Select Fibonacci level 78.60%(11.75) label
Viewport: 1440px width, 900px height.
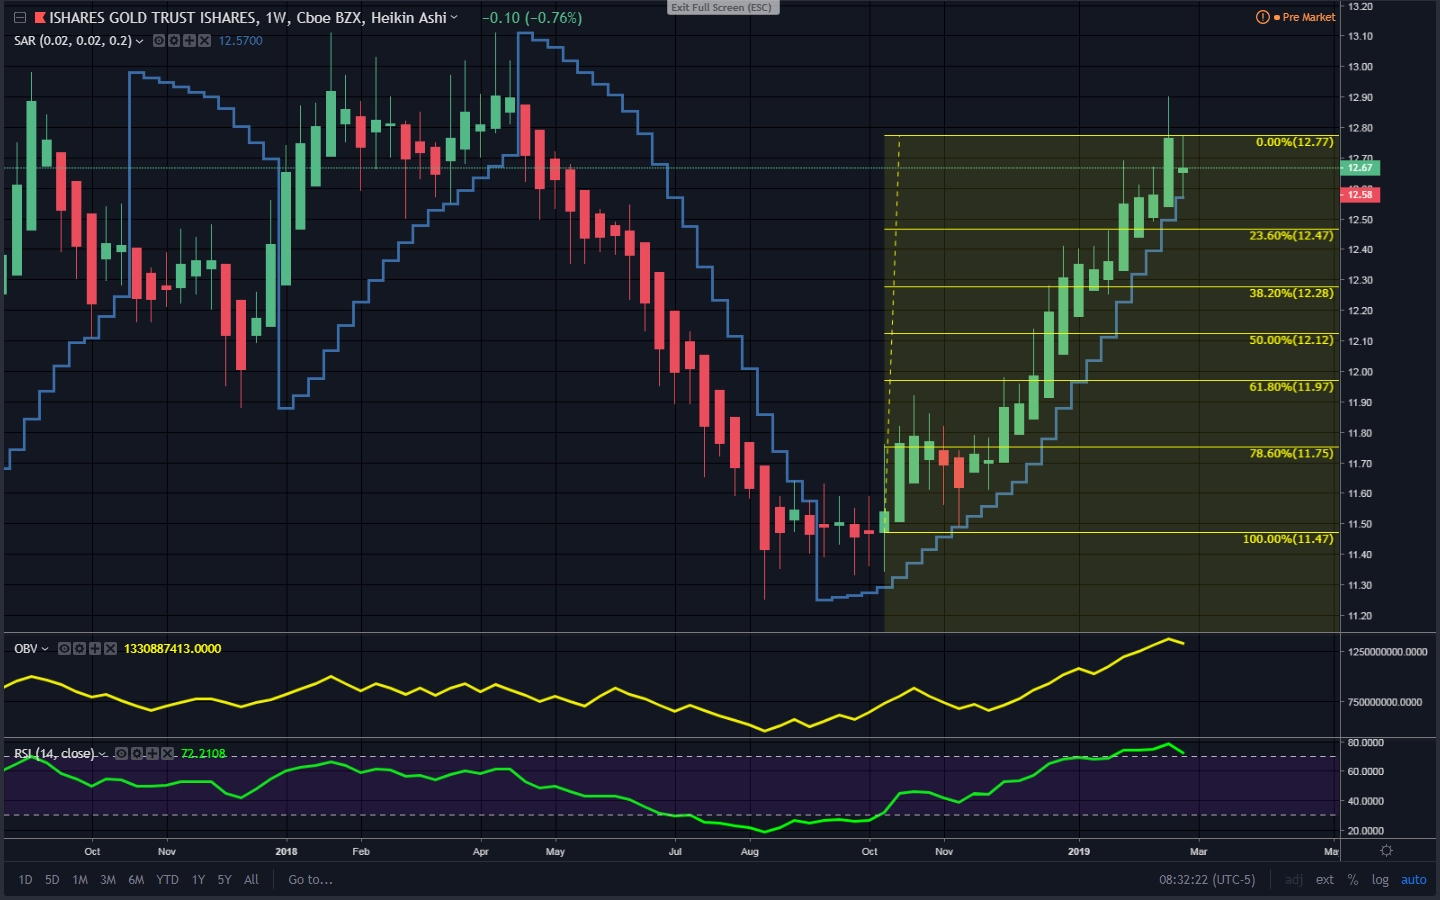pos(1291,454)
